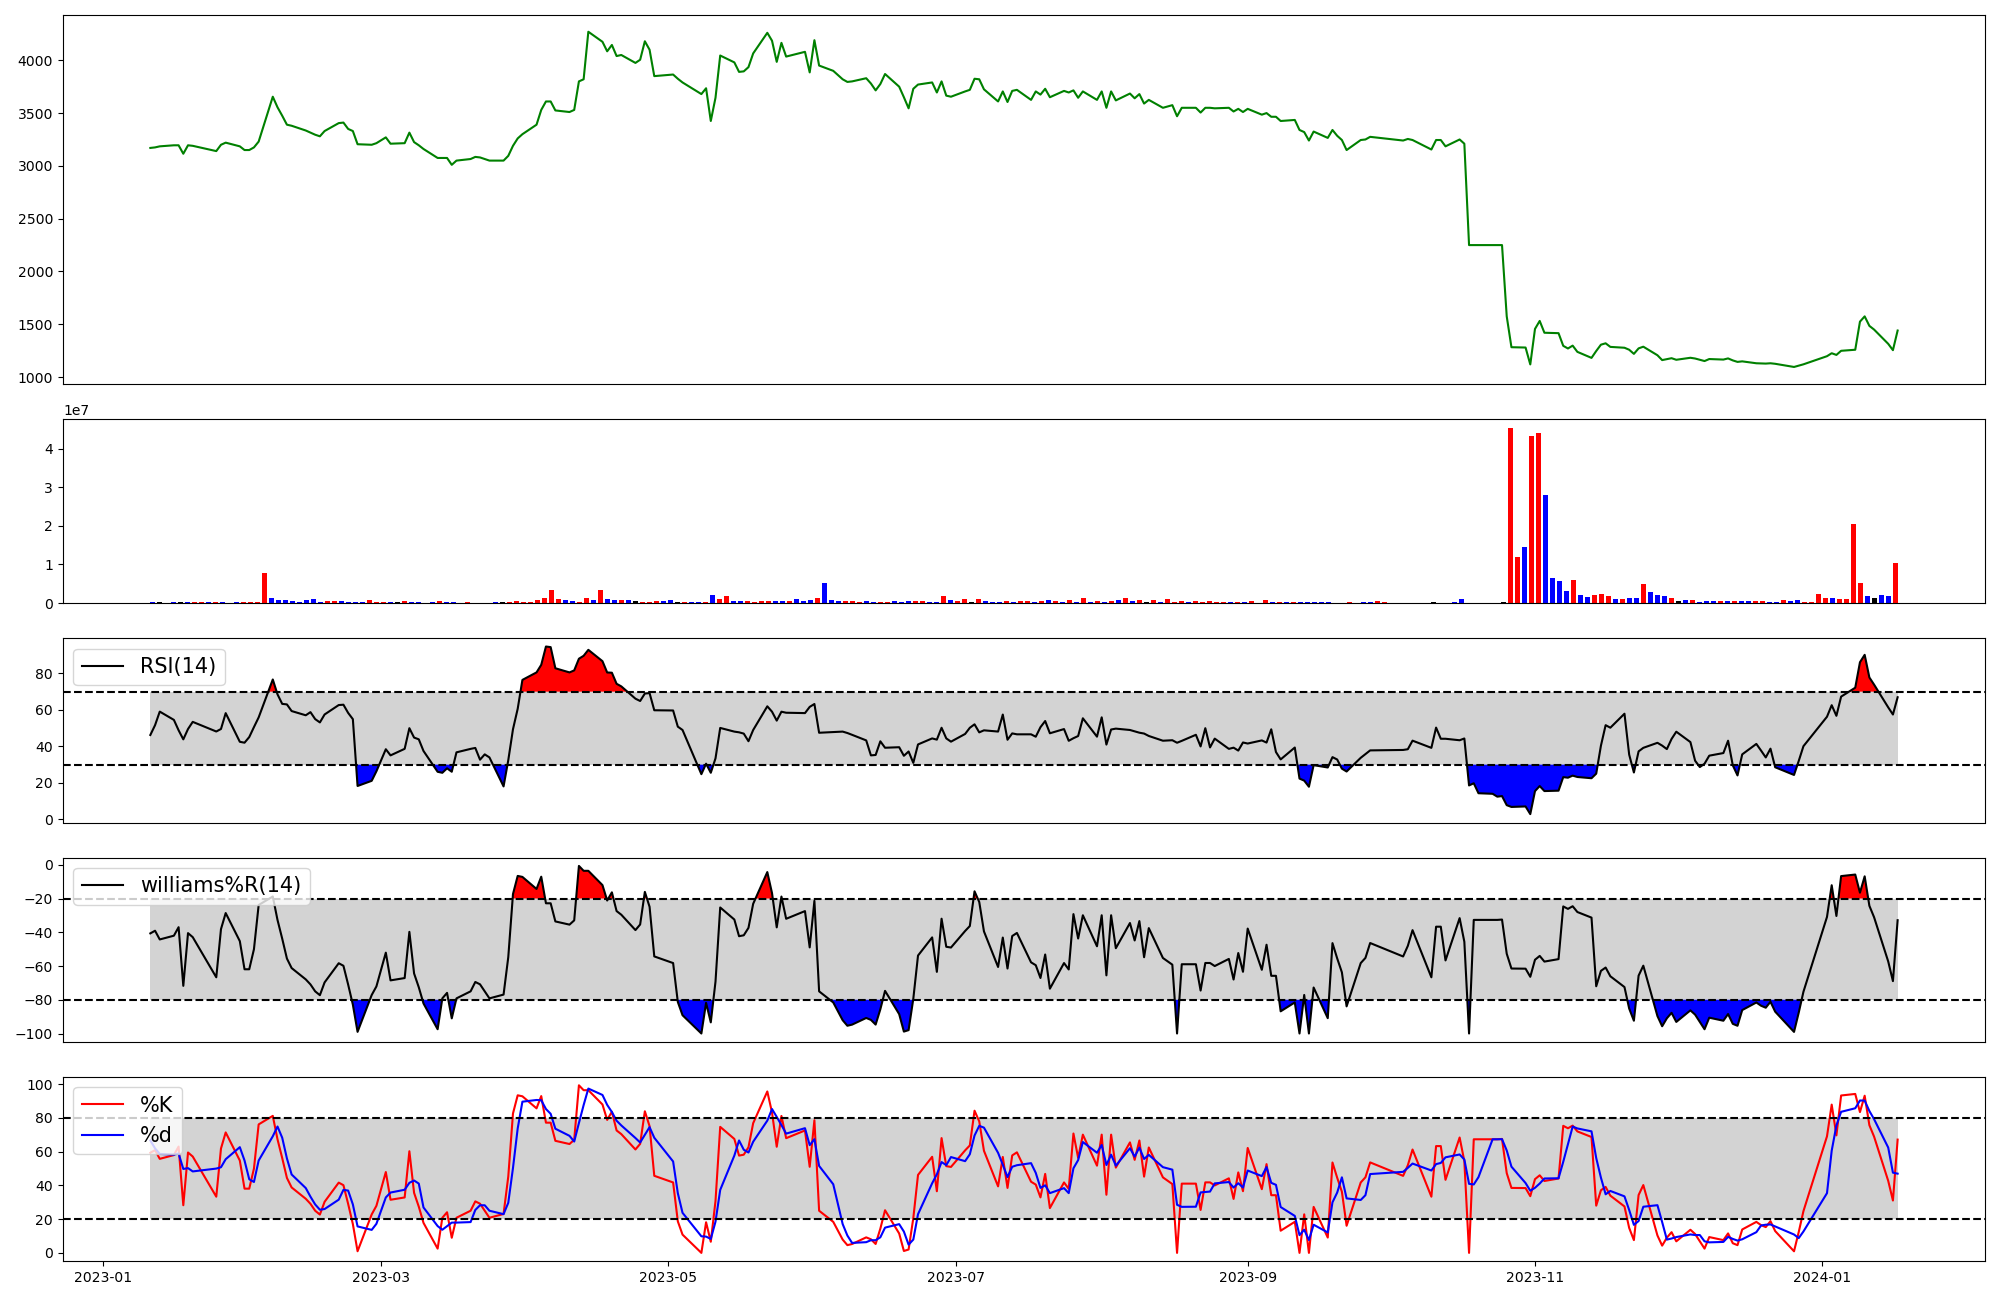Select the %d legend label
This screenshot has height=1300, width=2000.
click(156, 1135)
